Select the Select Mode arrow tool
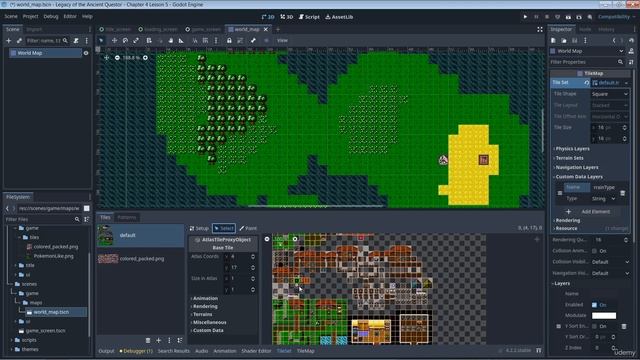 click(x=101, y=40)
